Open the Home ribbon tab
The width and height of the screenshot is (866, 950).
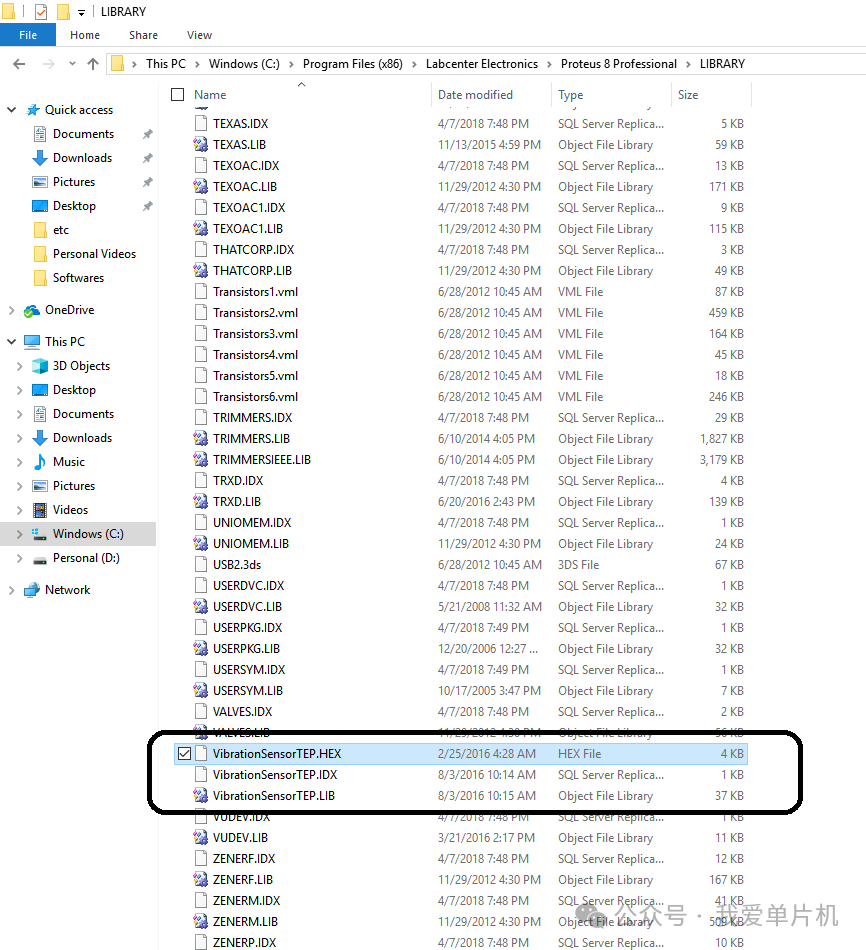click(x=85, y=35)
